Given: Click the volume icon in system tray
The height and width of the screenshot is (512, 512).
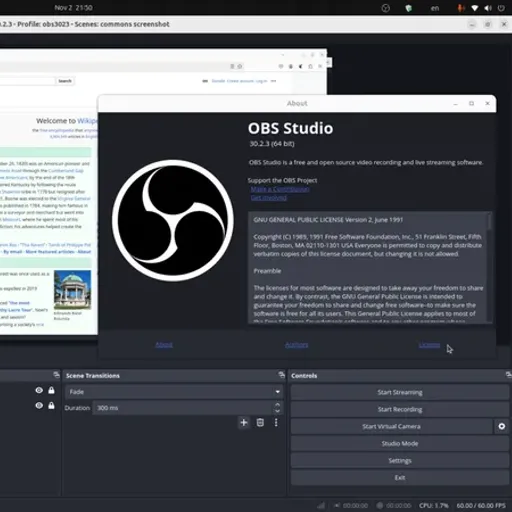Looking at the screenshot, I should 488,8.
